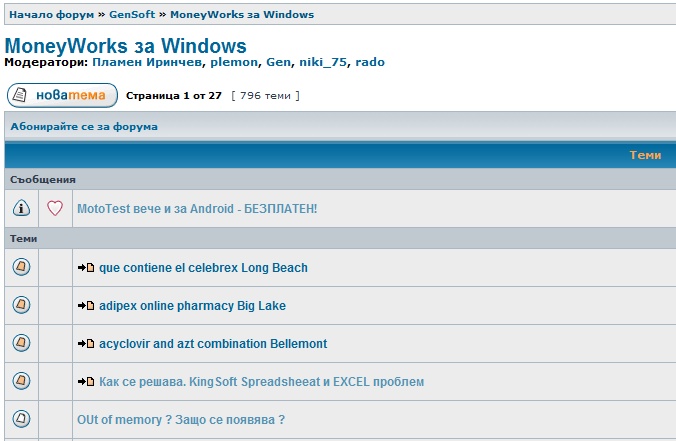Image resolution: width=676 pixels, height=441 pixels.
Task: Click topic status icon for acyclovir and azt
Action: 21,343
